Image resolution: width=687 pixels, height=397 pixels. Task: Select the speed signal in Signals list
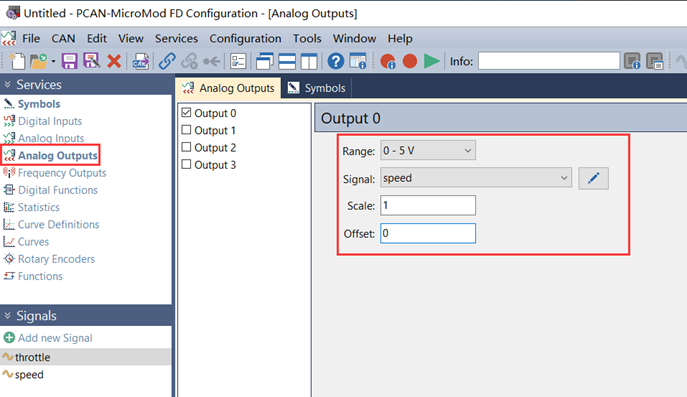tap(85, 375)
